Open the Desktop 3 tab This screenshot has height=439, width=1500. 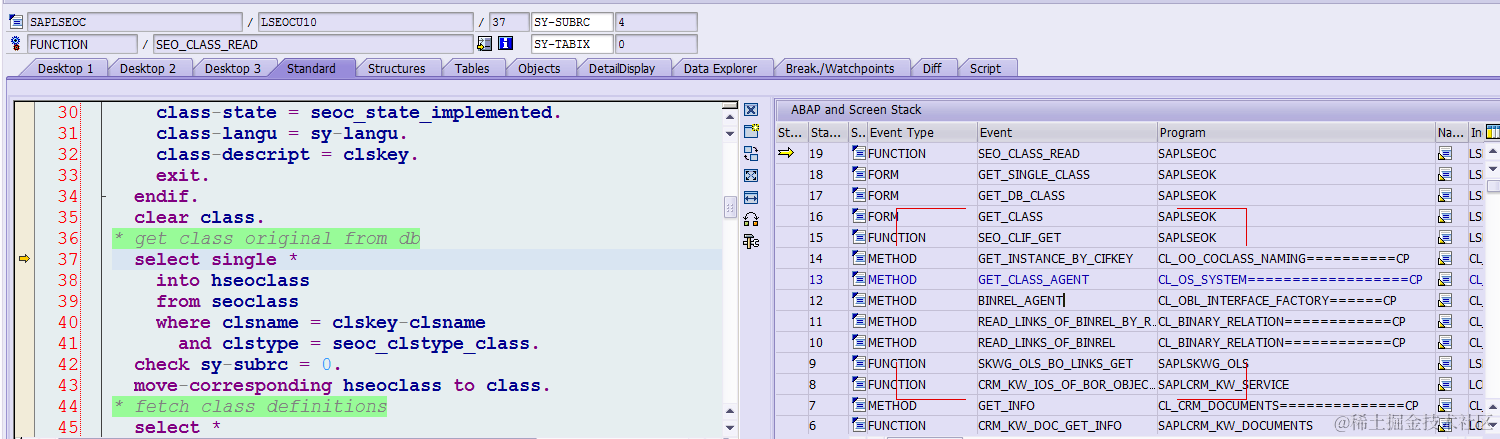(232, 68)
